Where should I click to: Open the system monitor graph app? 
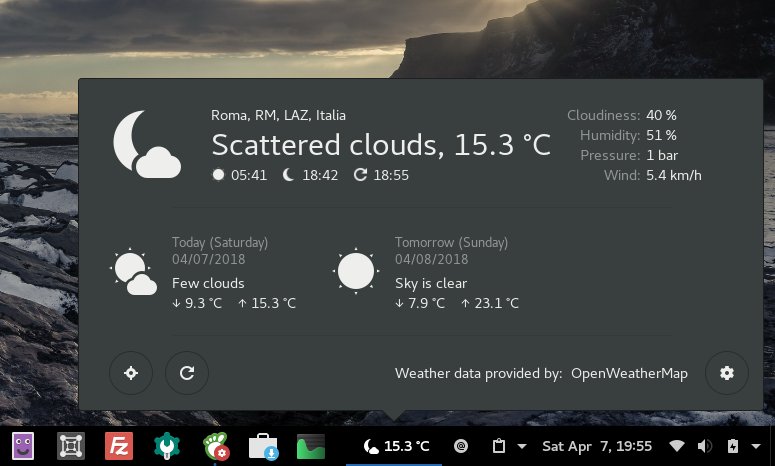click(x=311, y=446)
